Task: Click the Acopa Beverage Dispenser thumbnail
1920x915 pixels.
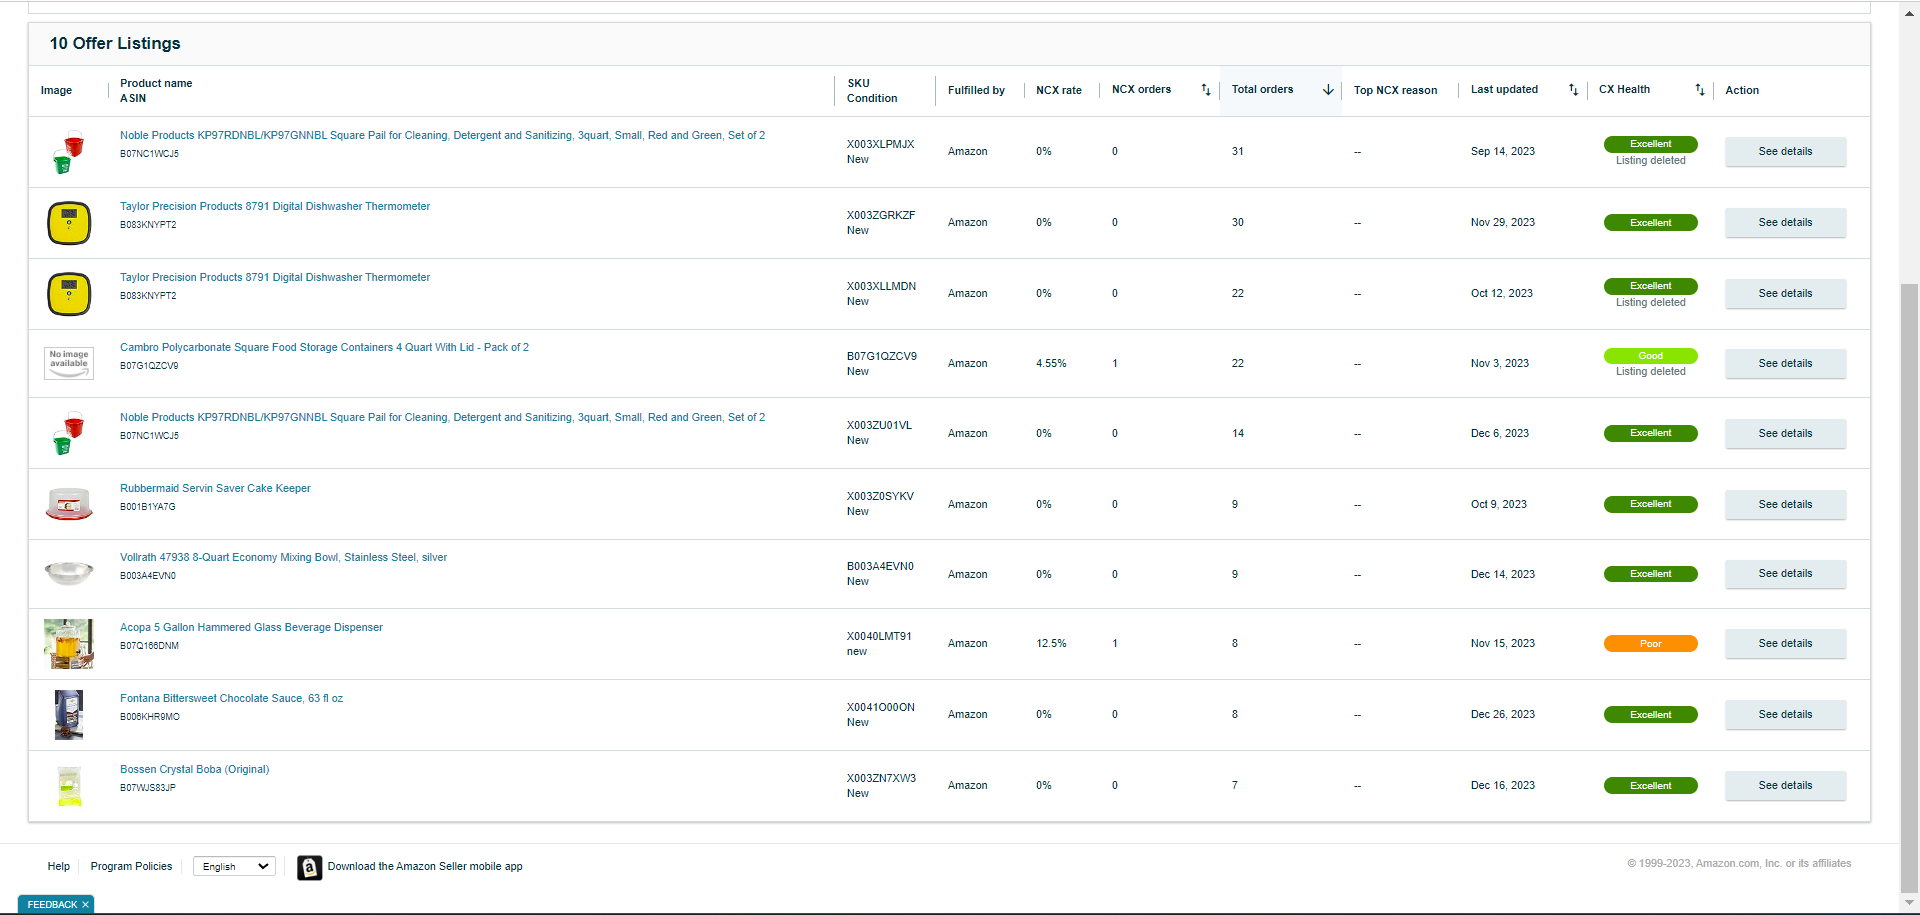Action: click(x=69, y=644)
